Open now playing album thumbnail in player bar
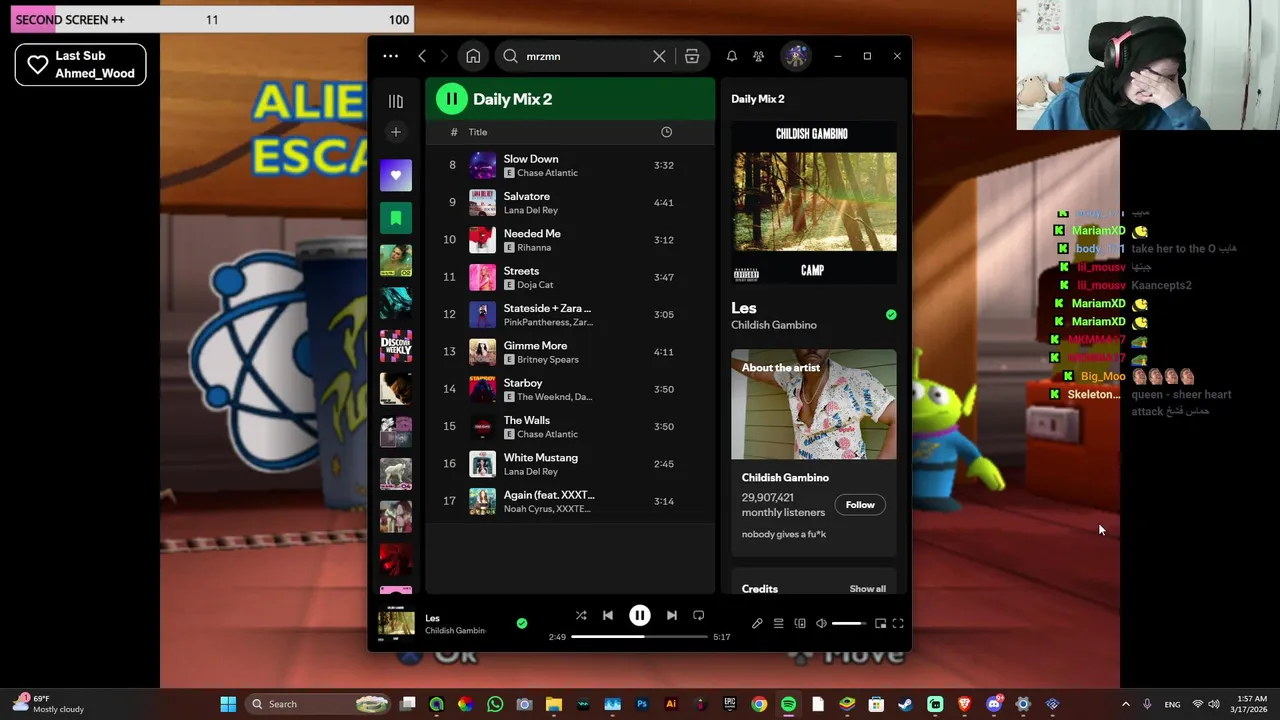Viewport: 1280px width, 720px height. pyautogui.click(x=396, y=623)
